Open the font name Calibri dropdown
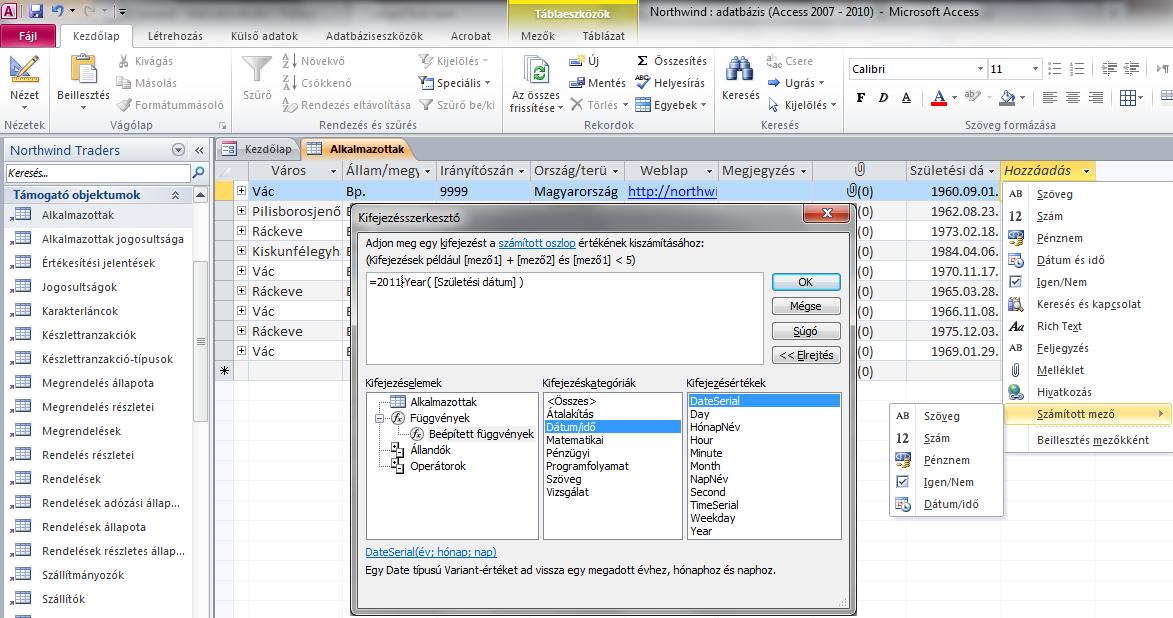Screen dimensions: 1173x618 tap(980, 69)
